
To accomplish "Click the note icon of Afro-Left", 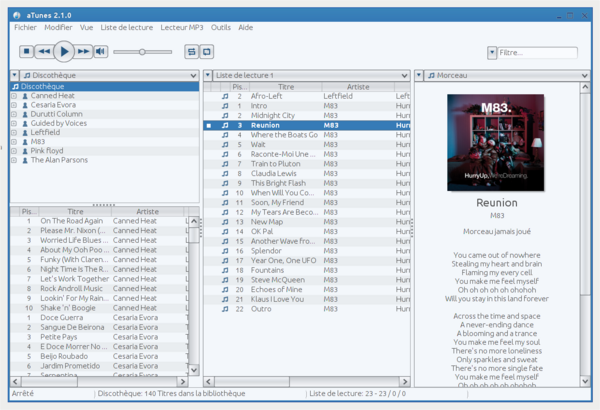I will (x=225, y=96).
